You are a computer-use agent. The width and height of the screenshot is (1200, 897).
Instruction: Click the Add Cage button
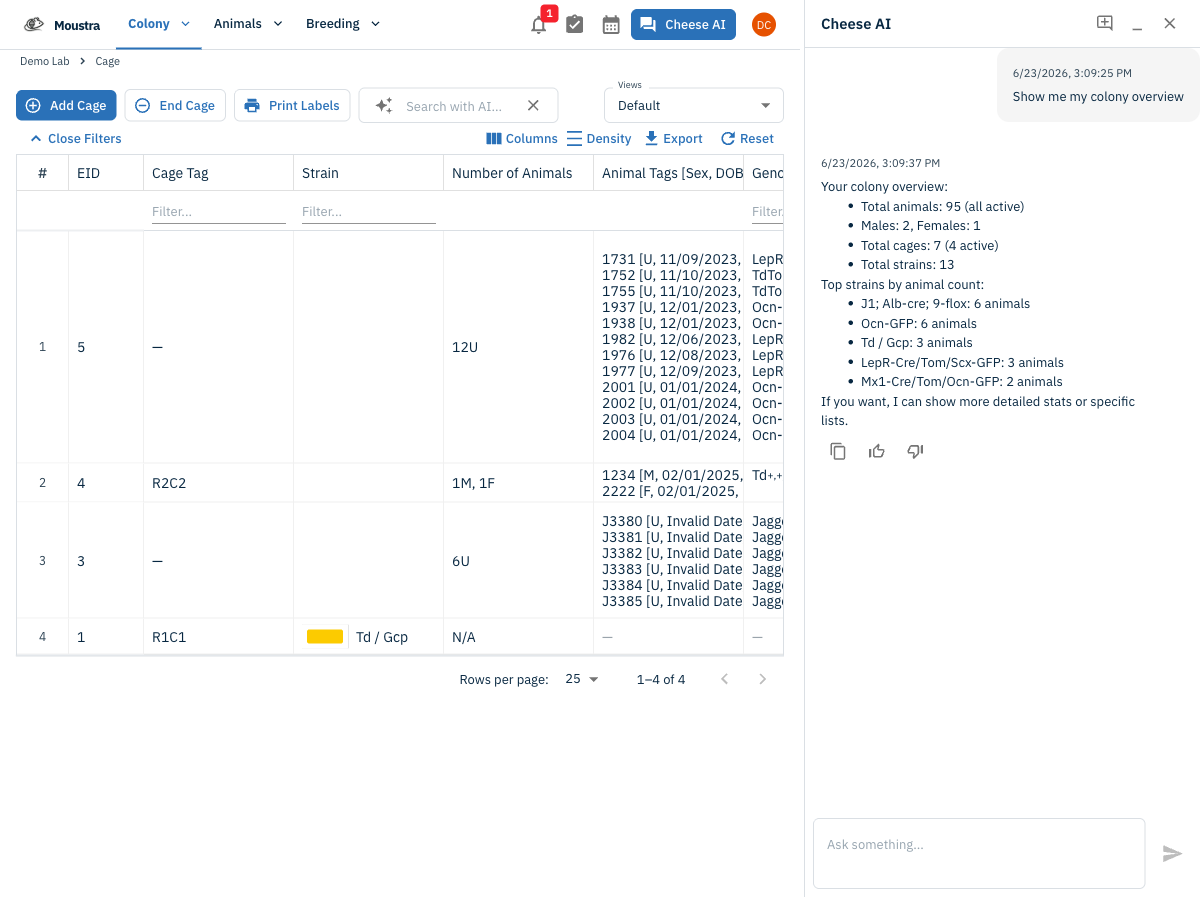66,105
